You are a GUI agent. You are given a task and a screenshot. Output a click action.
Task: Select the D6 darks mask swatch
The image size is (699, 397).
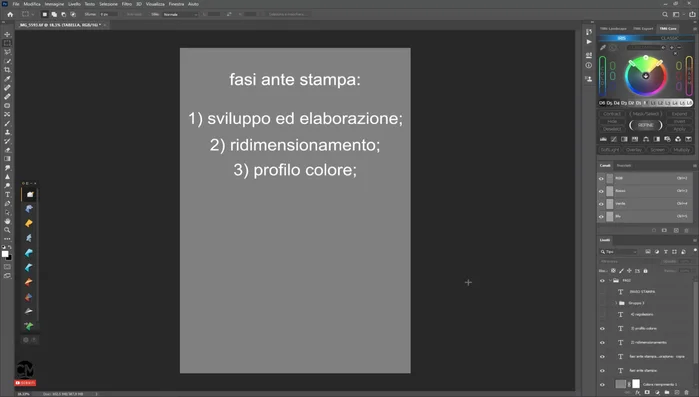coord(602,103)
